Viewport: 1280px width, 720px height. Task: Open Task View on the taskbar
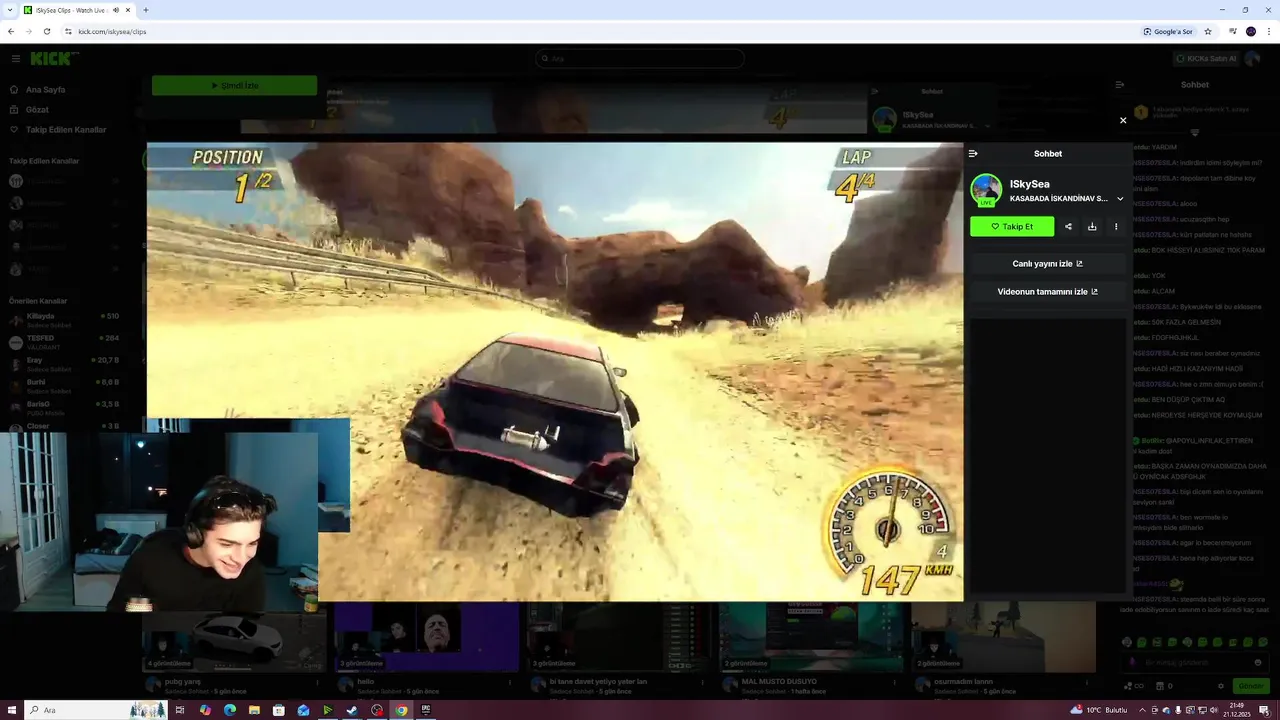pyautogui.click(x=180, y=710)
